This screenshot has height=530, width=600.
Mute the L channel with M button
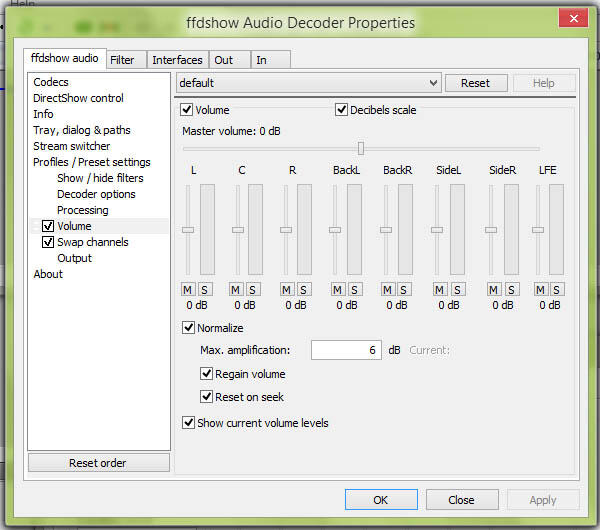(186, 289)
